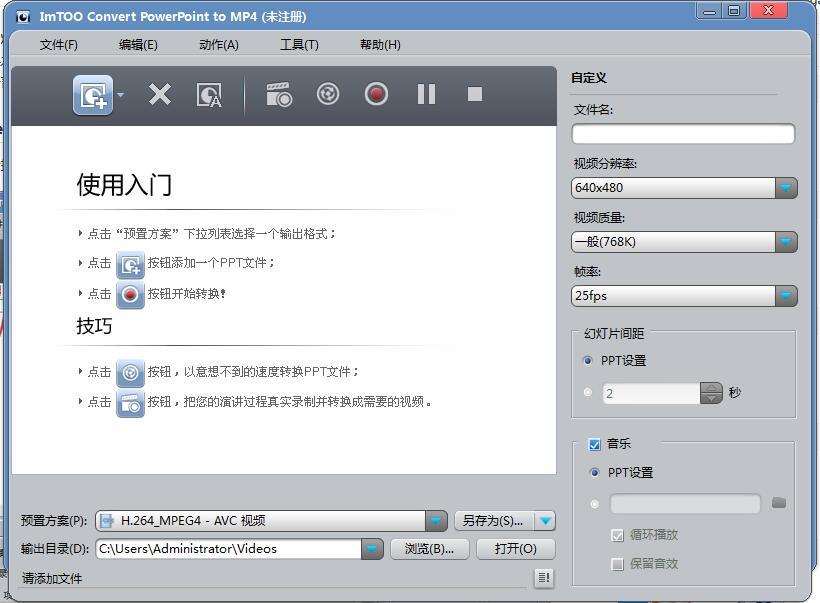Open the 动作(A) menu
This screenshot has width=820, height=603.
tap(219, 45)
